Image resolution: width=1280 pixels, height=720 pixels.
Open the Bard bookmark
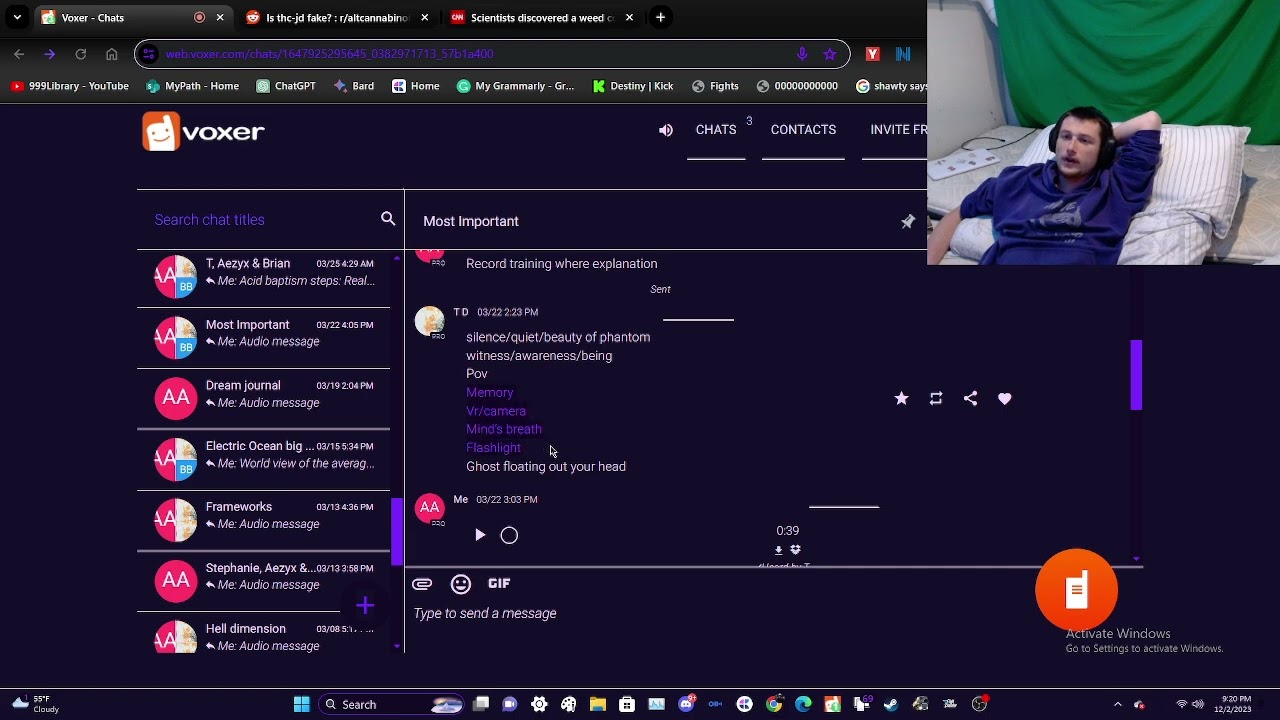click(353, 86)
